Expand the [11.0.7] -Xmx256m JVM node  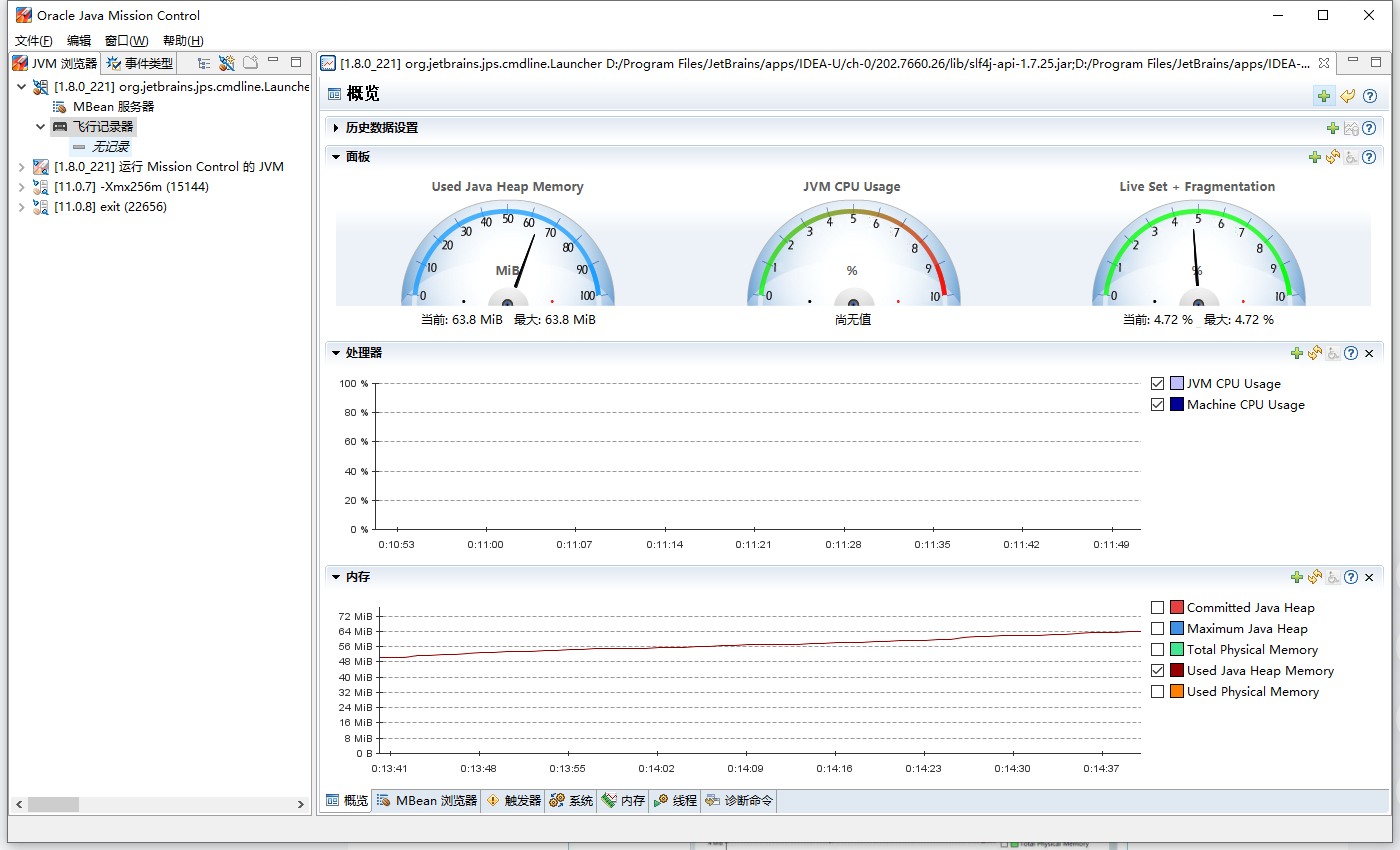[21, 187]
